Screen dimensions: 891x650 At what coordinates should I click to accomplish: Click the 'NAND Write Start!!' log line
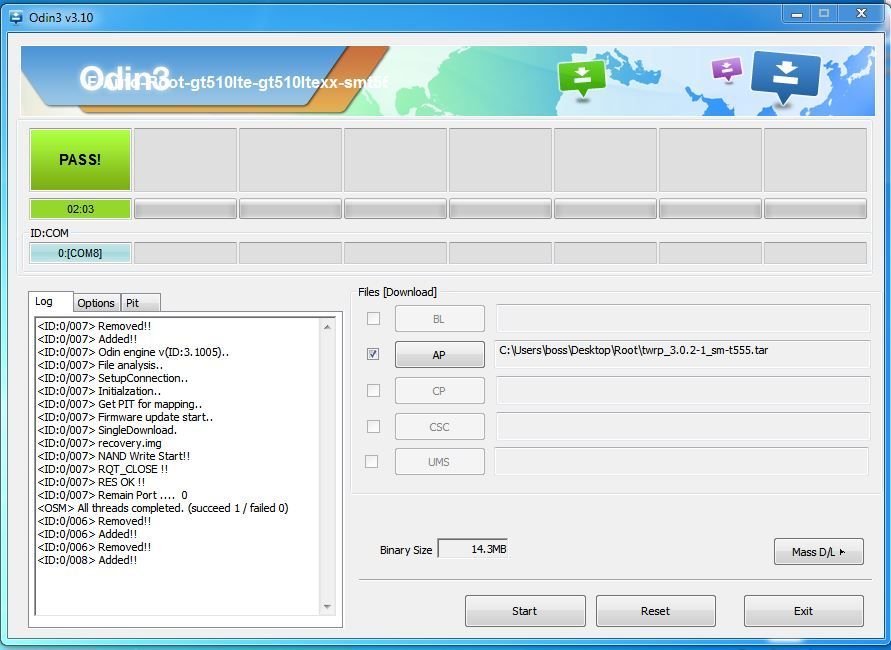point(114,456)
